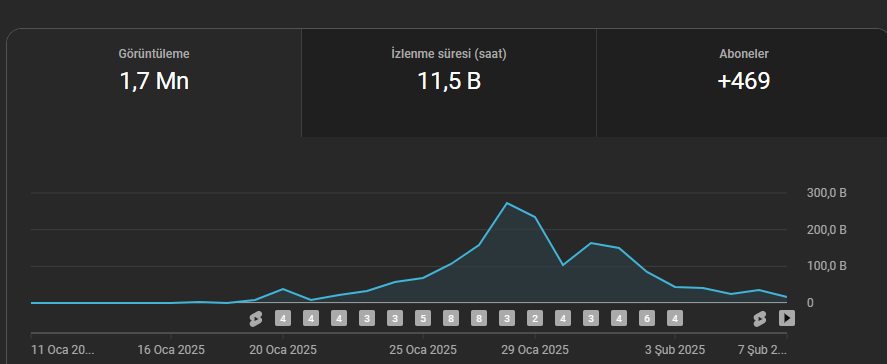Screen dimensions: 887x364
Task: Click the 25 Oca 2025 date label
Action: [x=423, y=350]
